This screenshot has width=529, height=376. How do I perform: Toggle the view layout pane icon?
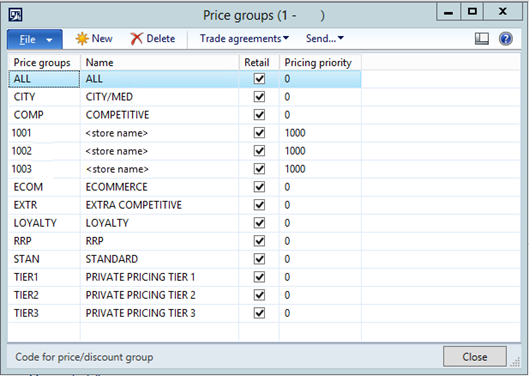482,39
